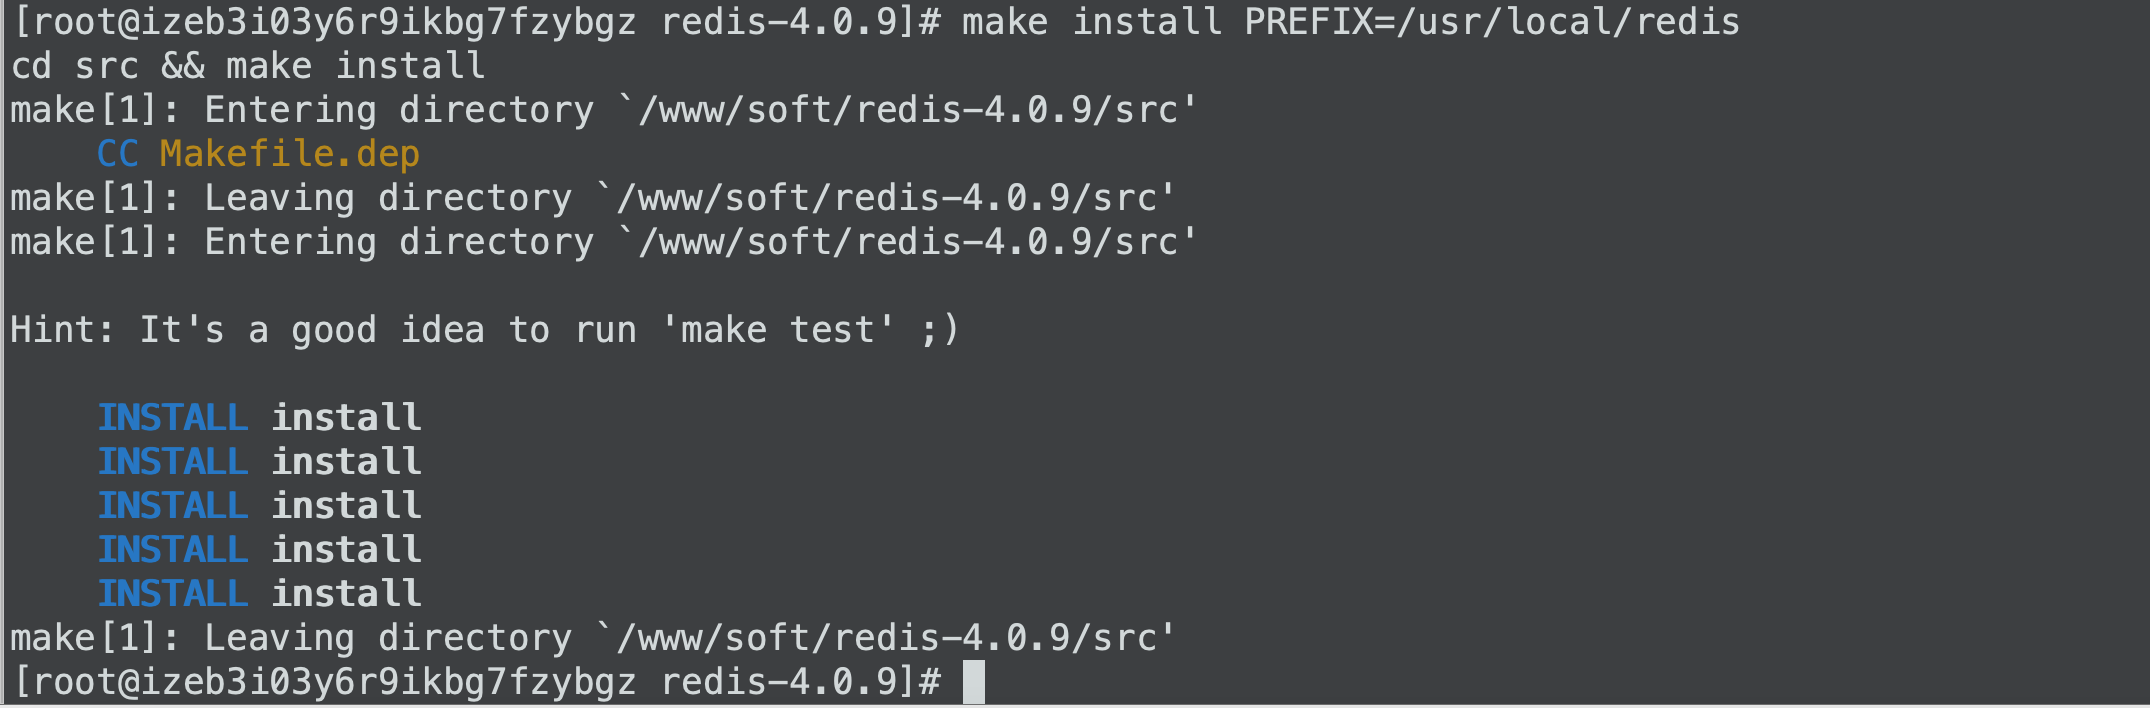Click the last blue INSTALL label
The height and width of the screenshot is (708, 2150).
tap(173, 594)
